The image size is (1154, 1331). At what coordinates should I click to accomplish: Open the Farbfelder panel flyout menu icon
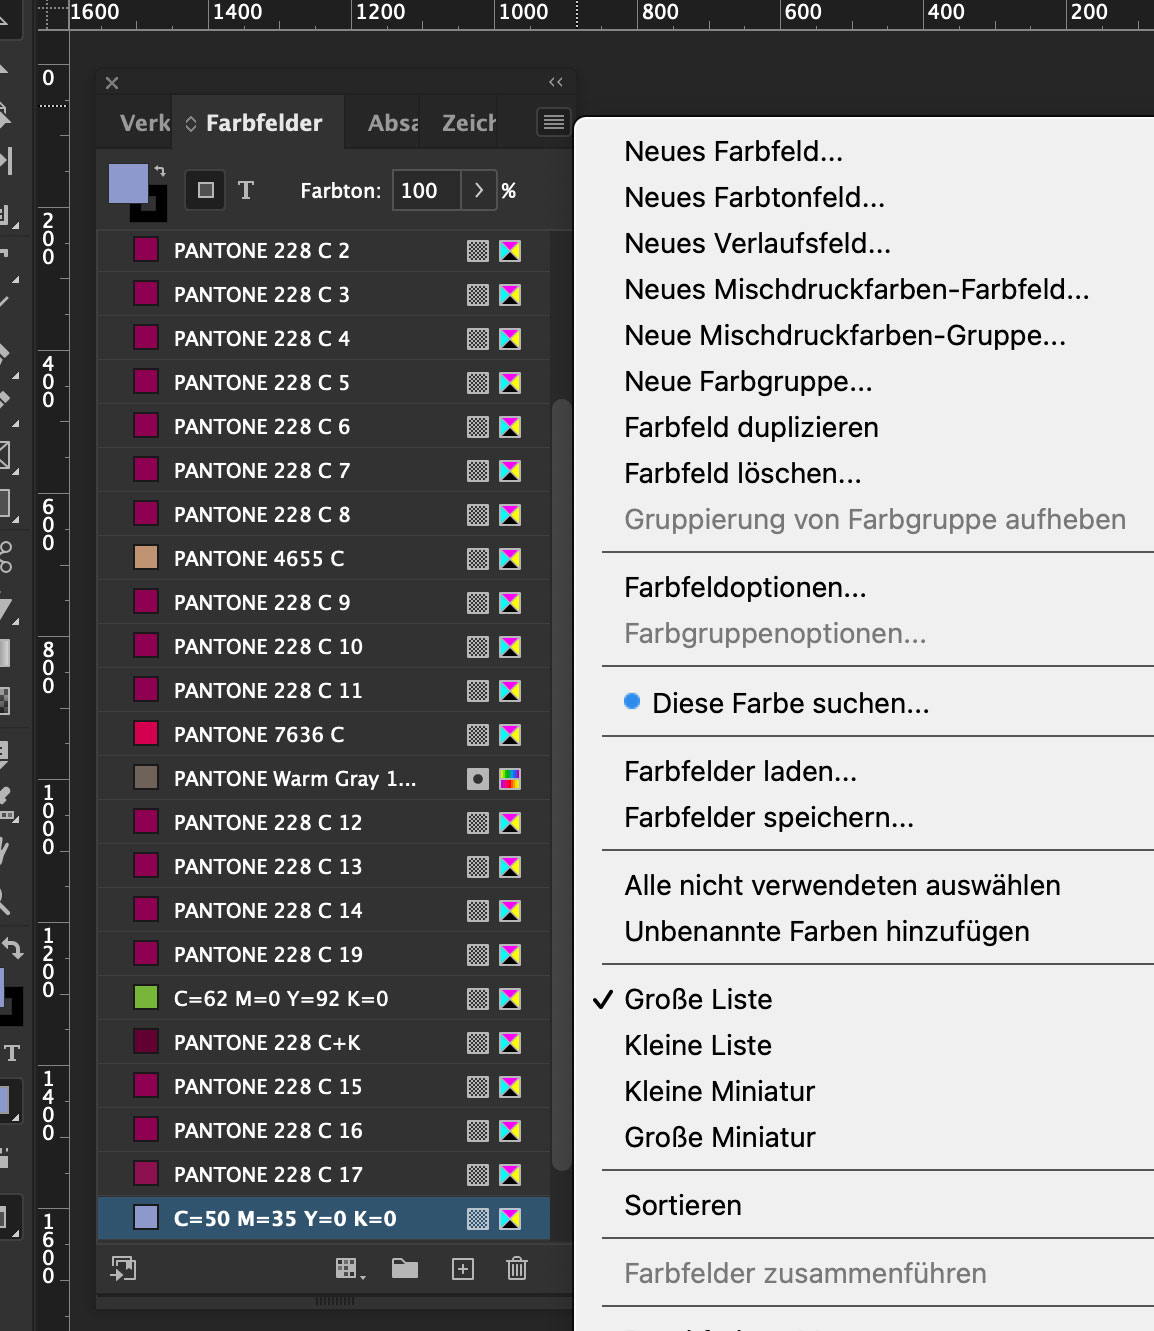[552, 122]
